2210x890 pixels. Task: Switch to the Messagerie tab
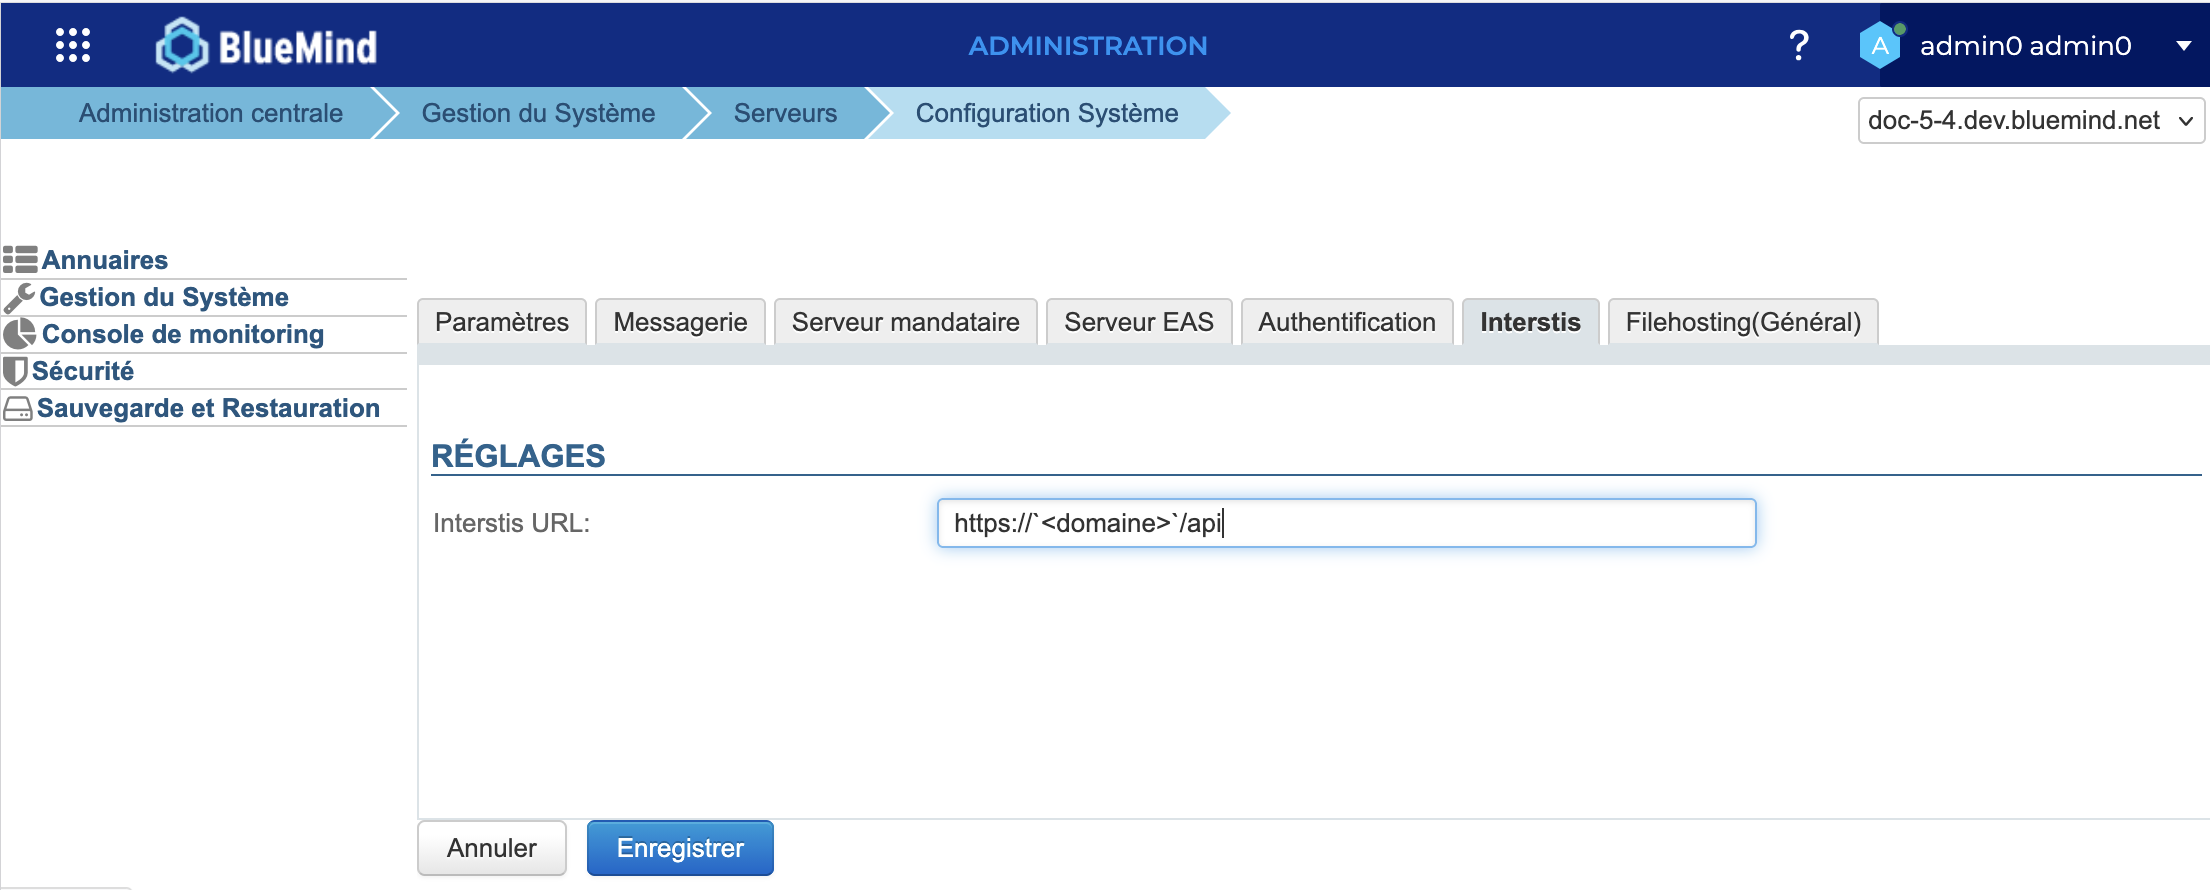pos(680,322)
